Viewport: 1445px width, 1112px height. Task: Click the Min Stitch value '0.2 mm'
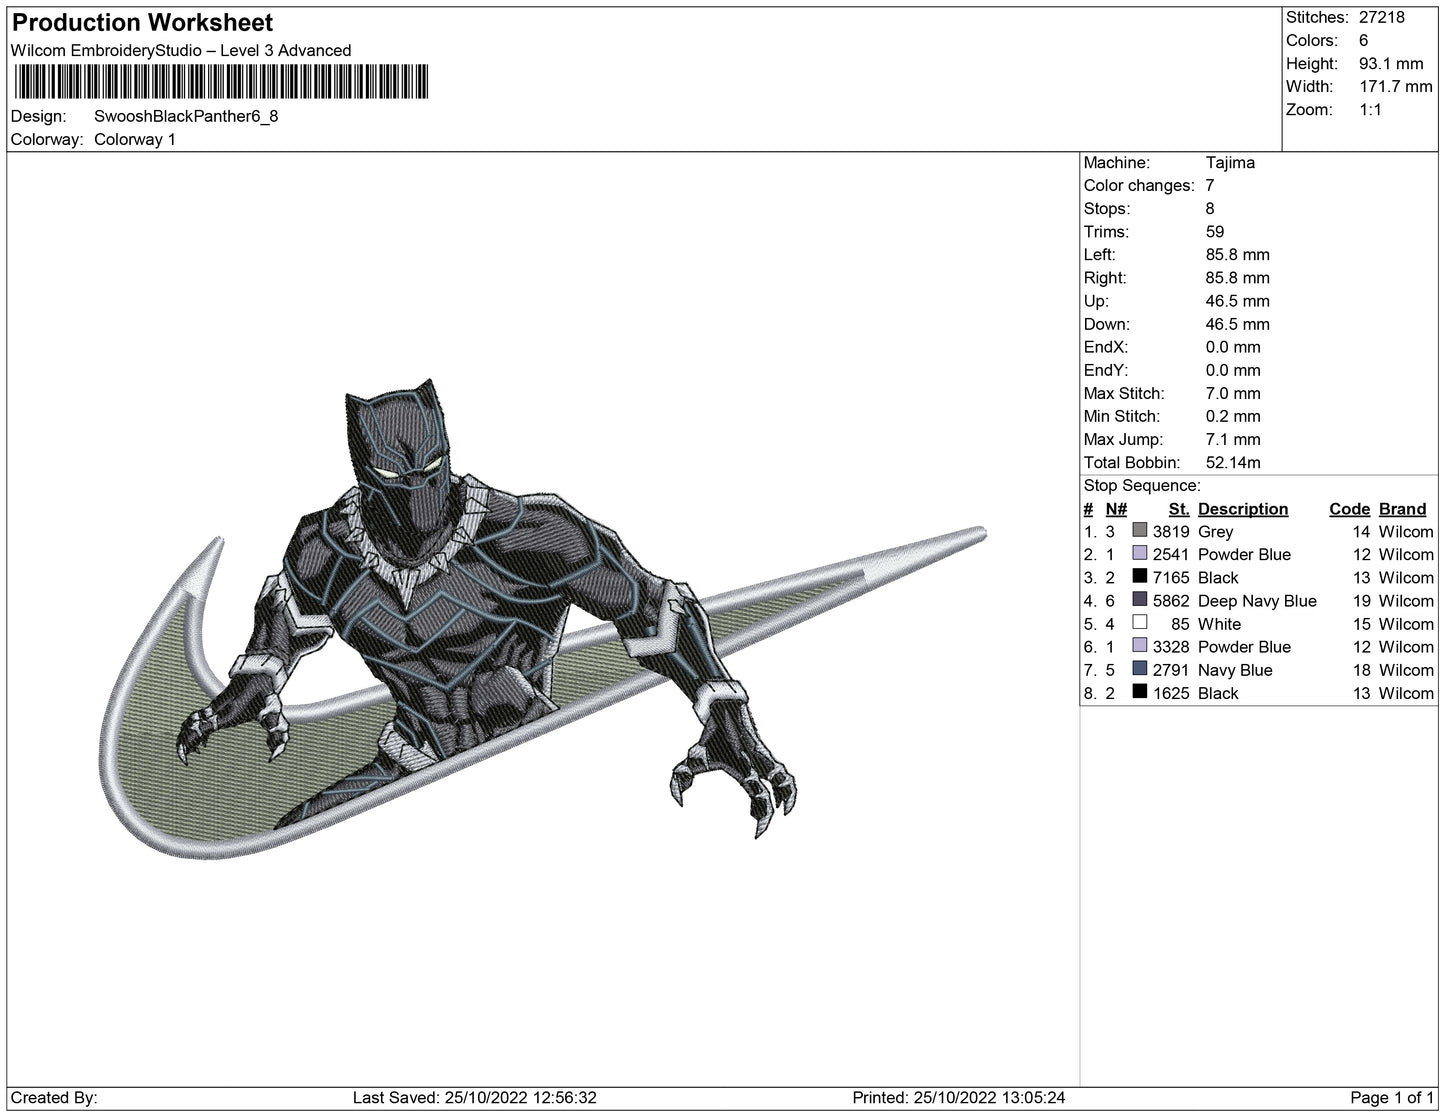click(x=1233, y=416)
